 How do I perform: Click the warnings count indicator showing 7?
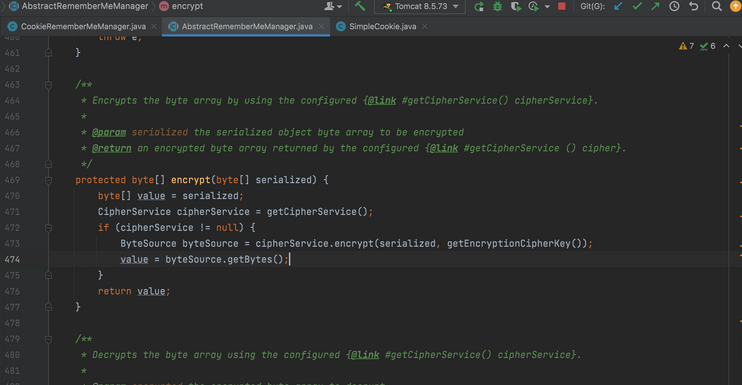pyautogui.click(x=687, y=46)
